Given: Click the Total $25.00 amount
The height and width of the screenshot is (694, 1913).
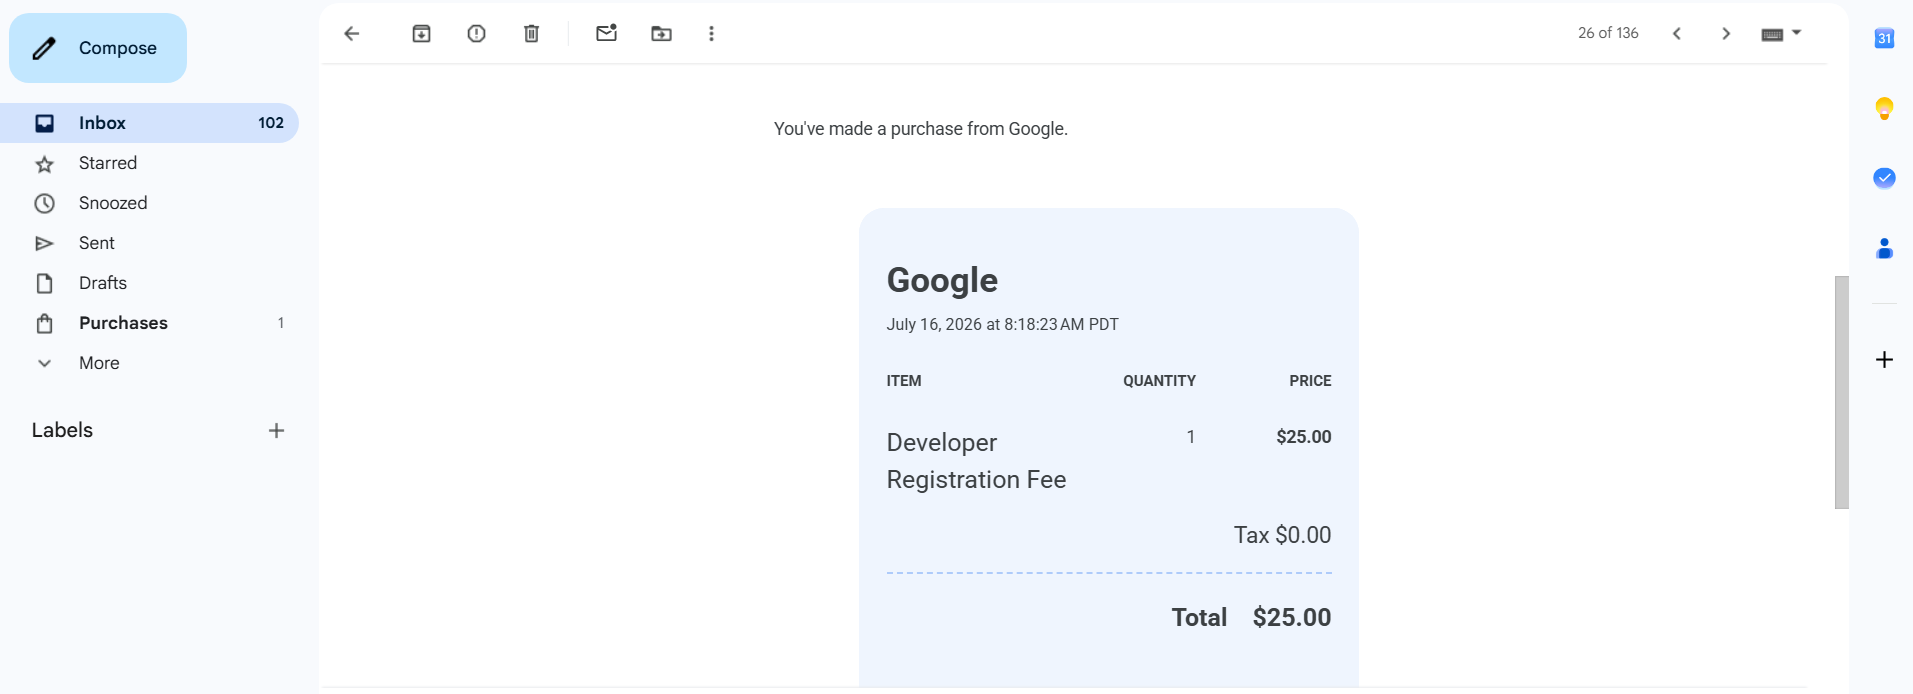Looking at the screenshot, I should click(1291, 617).
